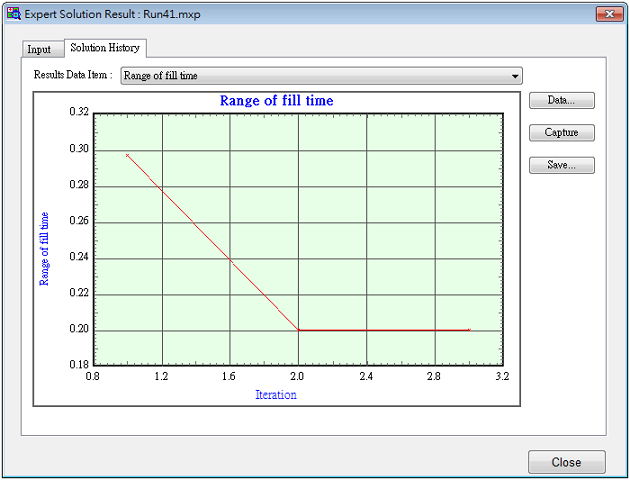The width and height of the screenshot is (630, 480).
Task: Select the data point marker at iteration 3
Action: (x=468, y=330)
